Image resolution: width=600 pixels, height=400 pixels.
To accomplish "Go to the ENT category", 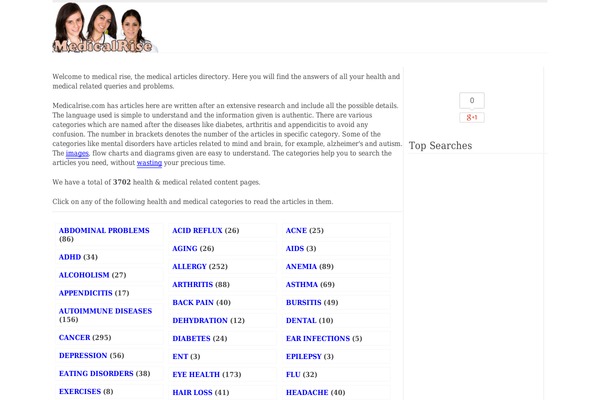I will tap(180, 357).
